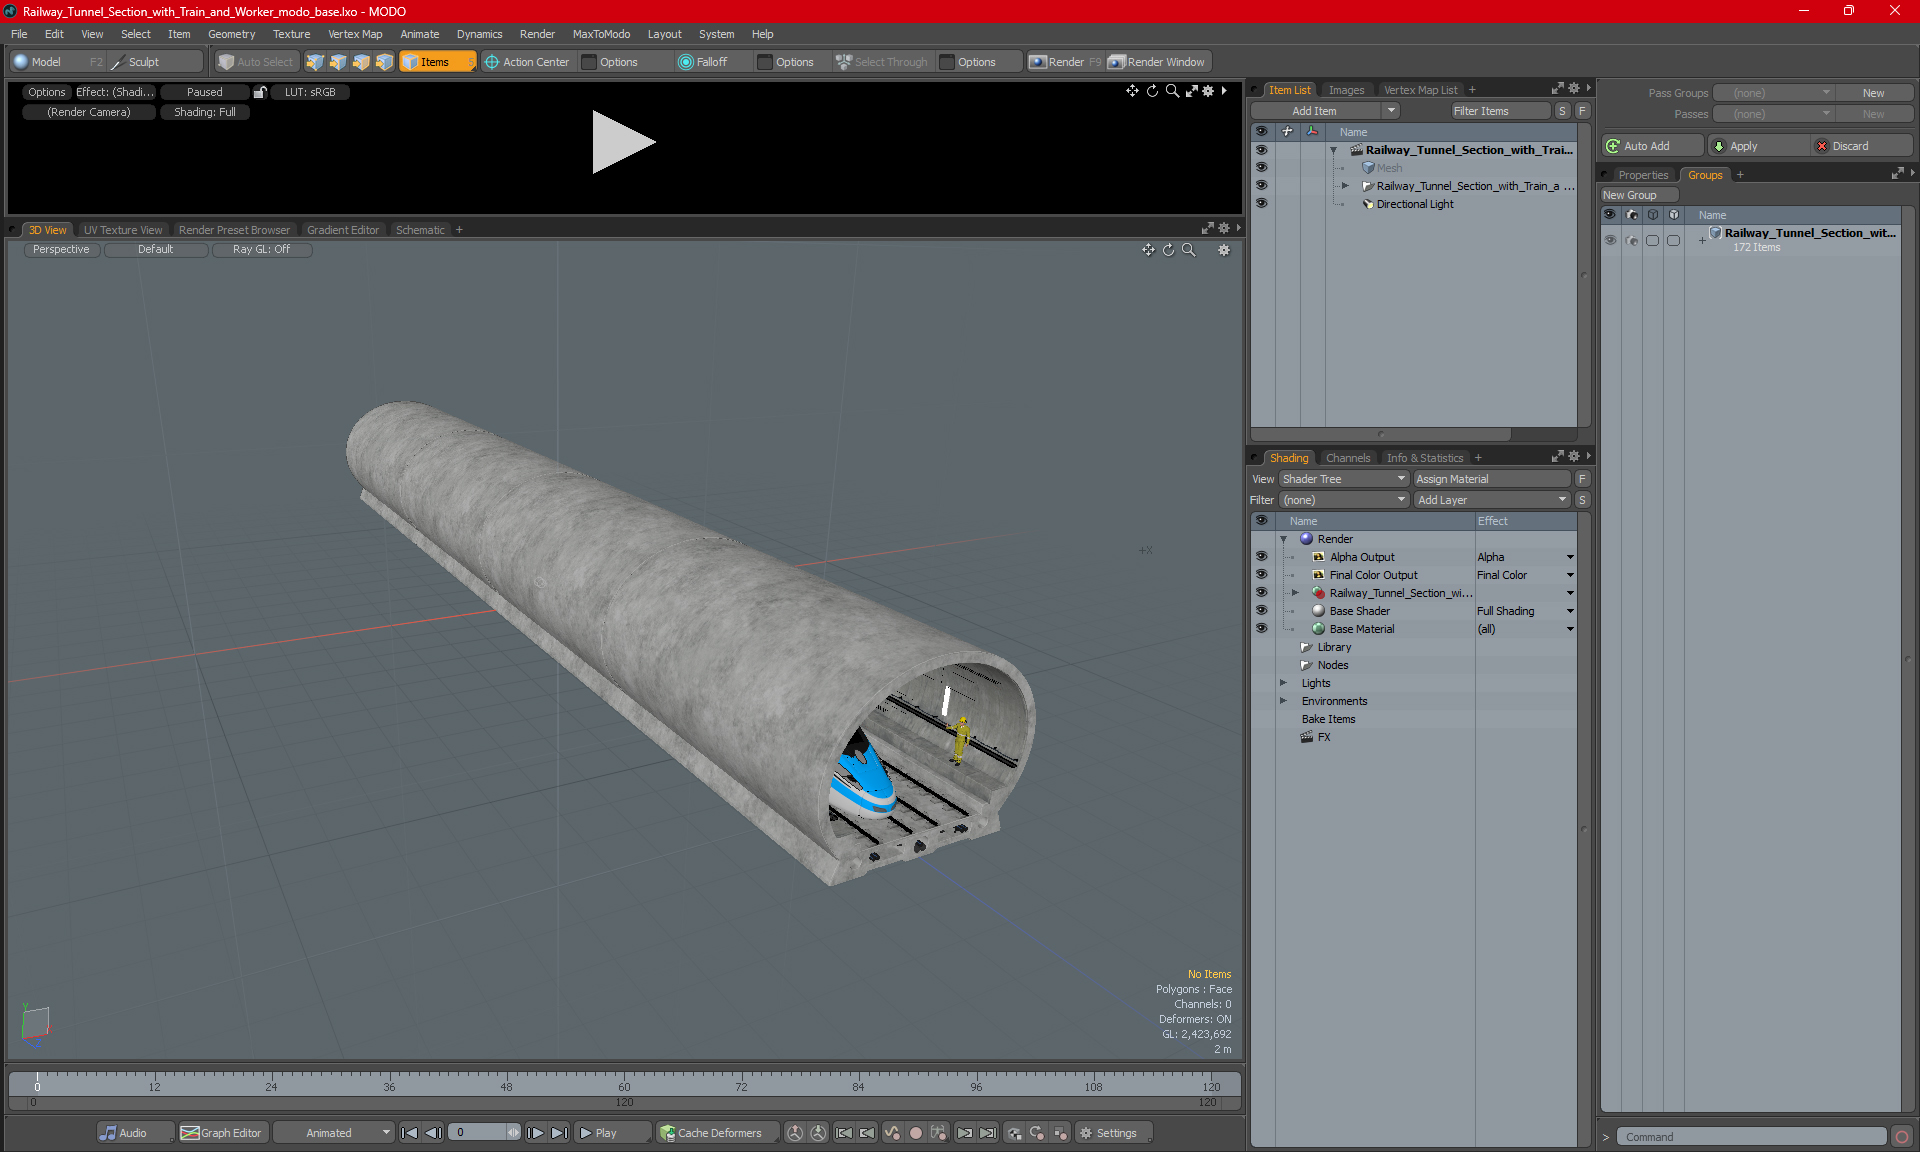The width and height of the screenshot is (1920, 1152).
Task: Switch to UV Texture View tab
Action: point(123,230)
